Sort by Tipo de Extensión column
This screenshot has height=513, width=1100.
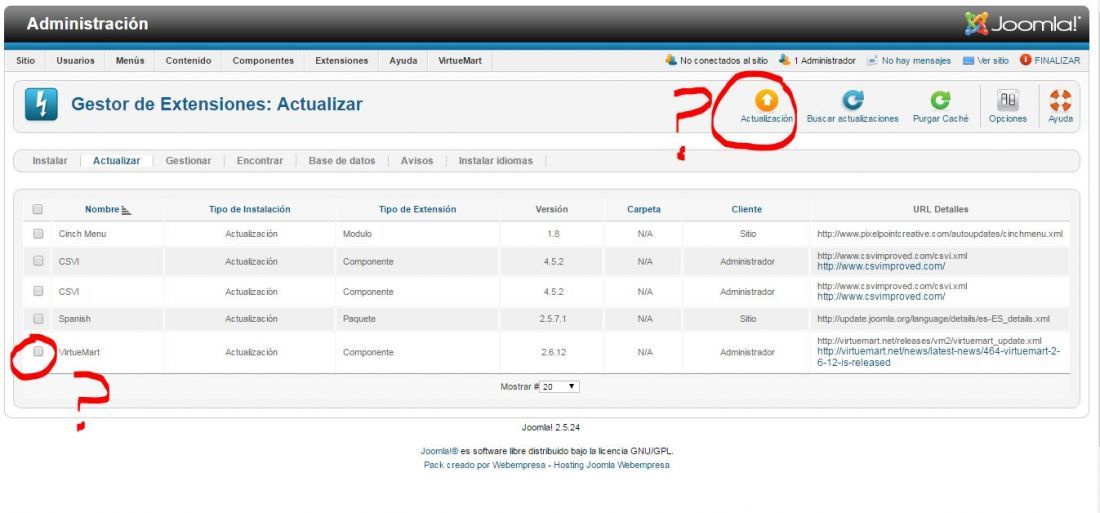[x=417, y=209]
